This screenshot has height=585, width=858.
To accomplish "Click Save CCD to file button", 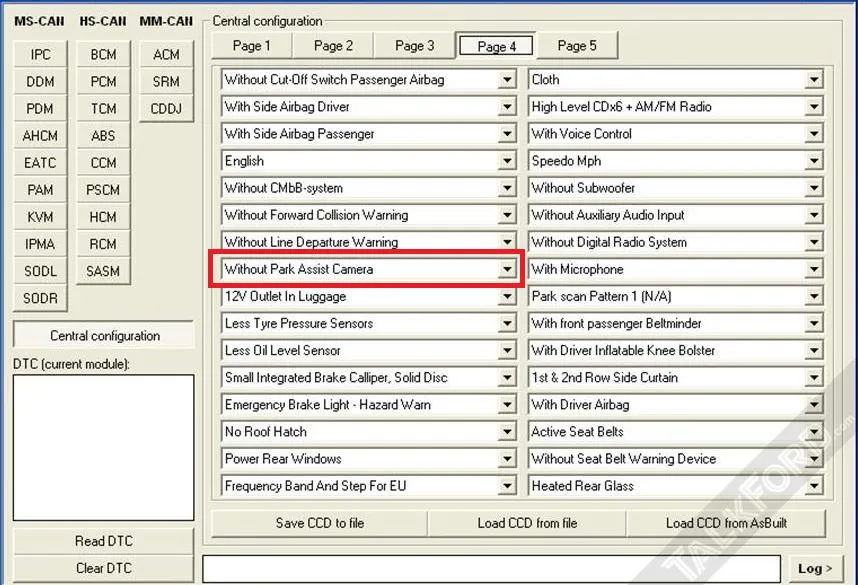I will tap(319, 523).
